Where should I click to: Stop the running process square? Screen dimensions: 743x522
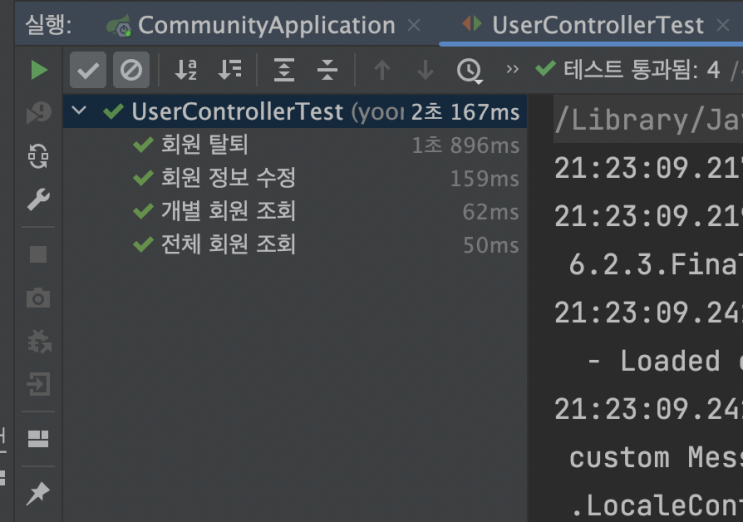38,254
